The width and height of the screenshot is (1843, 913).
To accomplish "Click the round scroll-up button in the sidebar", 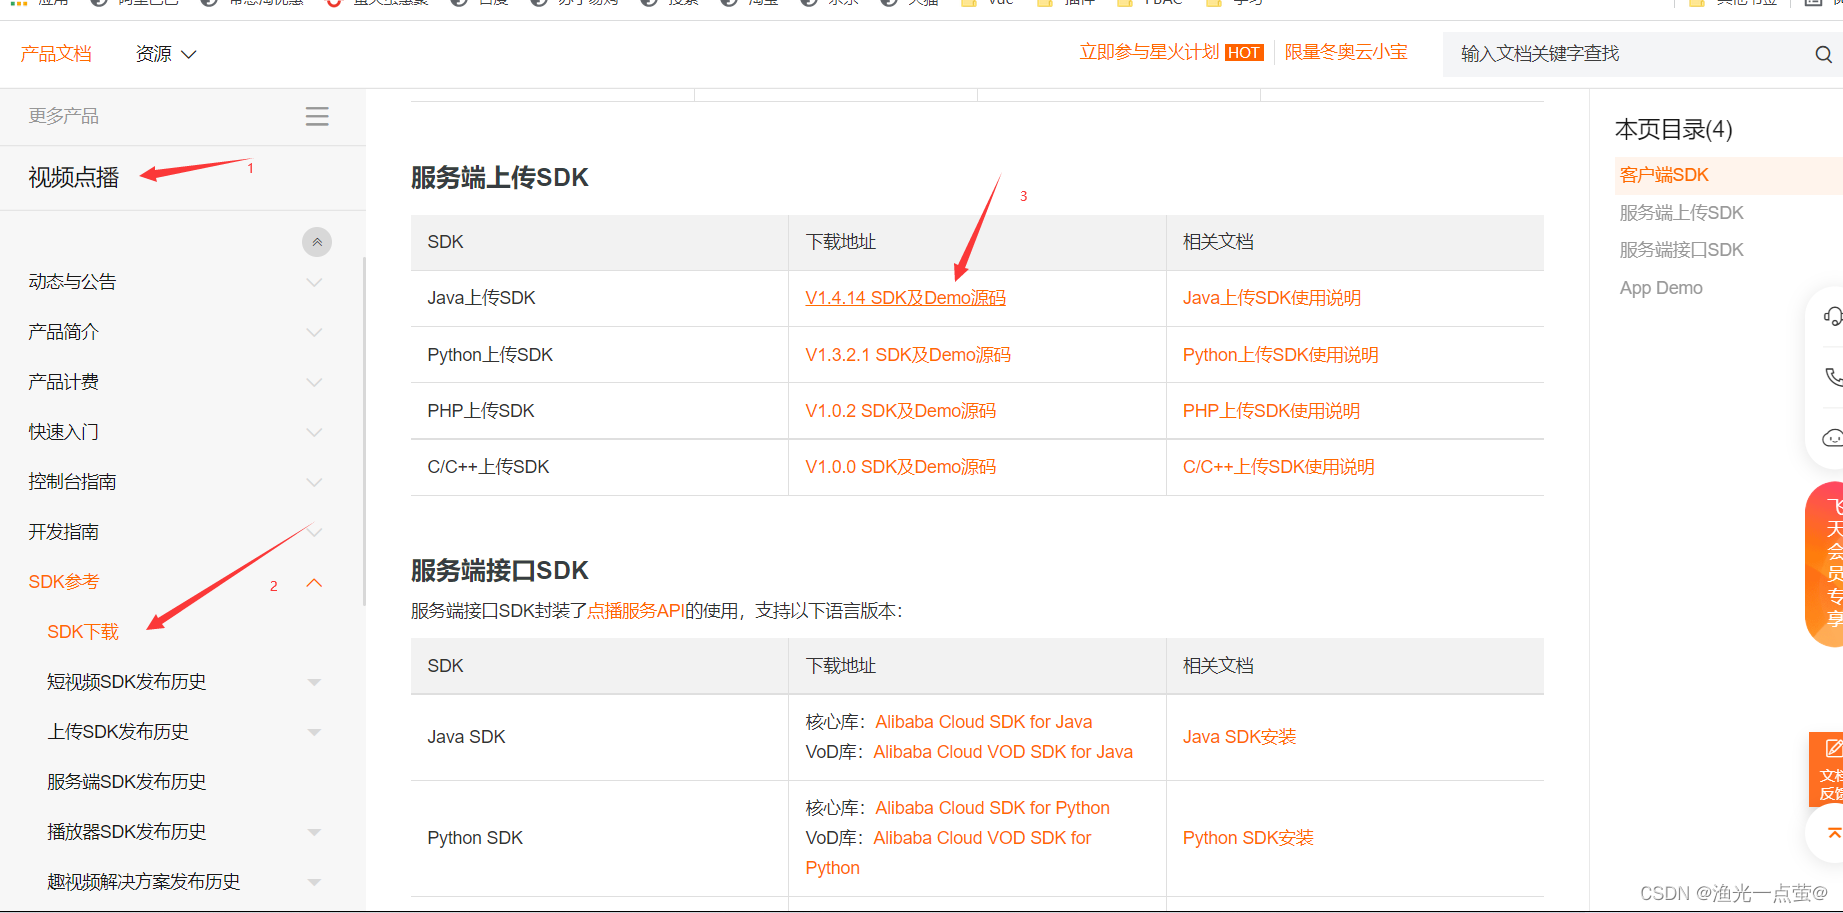I will coord(317,242).
